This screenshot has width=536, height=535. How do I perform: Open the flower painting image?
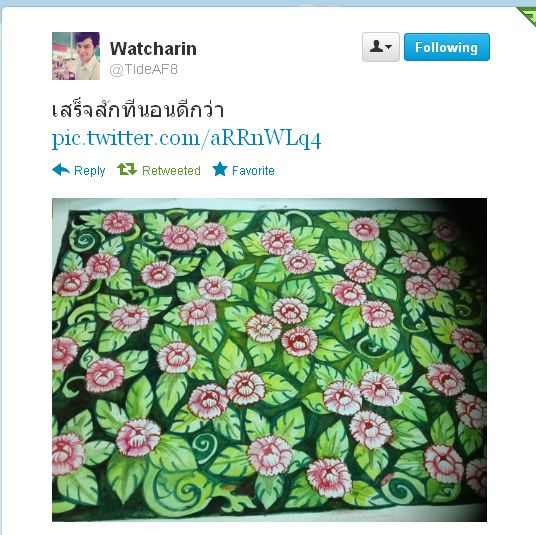pos(269,360)
